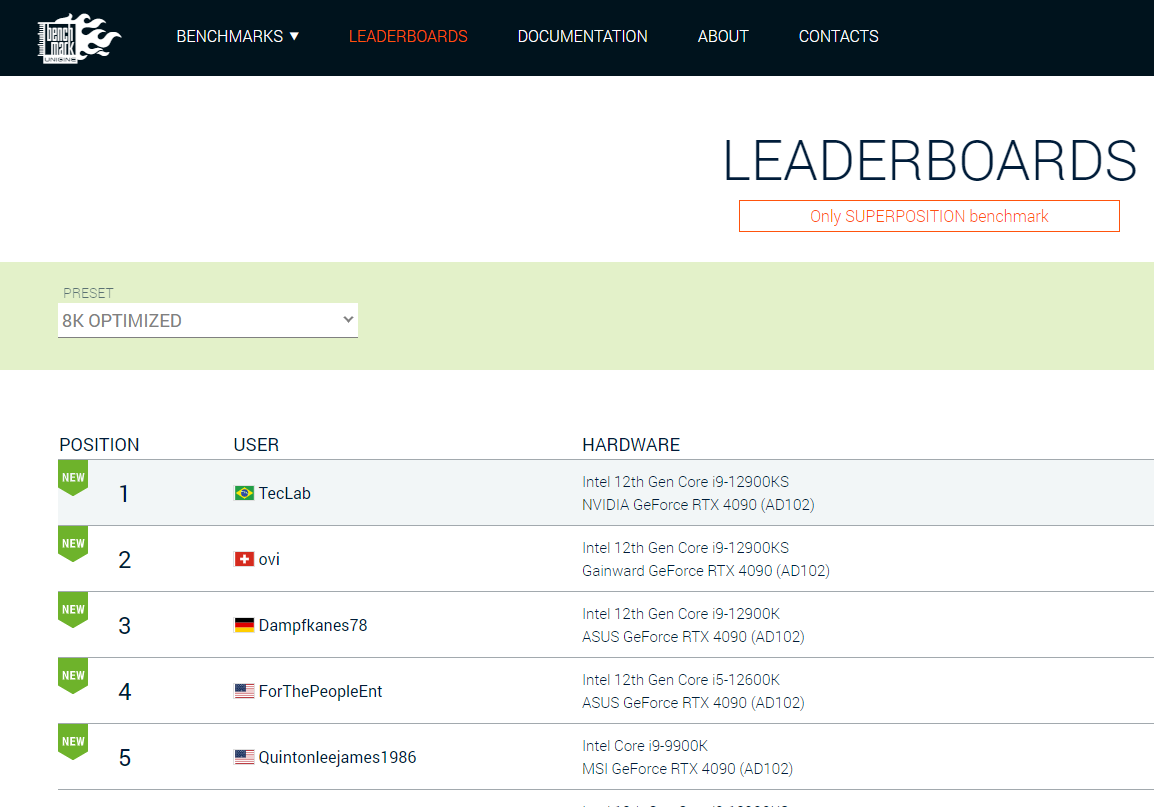Click the NEW badge on position 4
Image resolution: width=1154 pixels, height=807 pixels.
[x=73, y=676]
